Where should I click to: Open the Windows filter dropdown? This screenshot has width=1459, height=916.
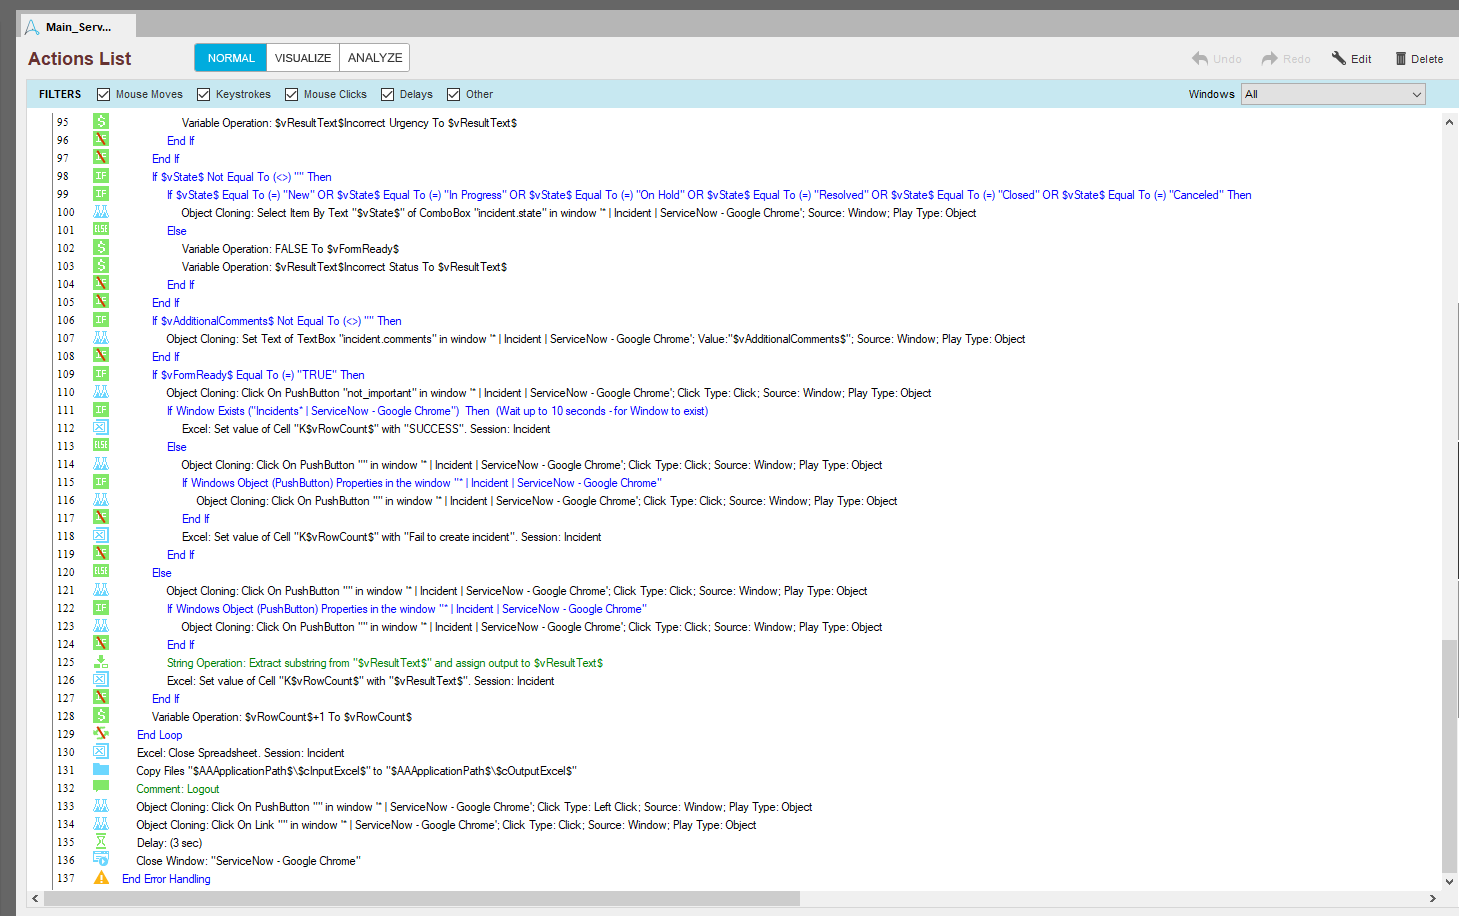pyautogui.click(x=1332, y=94)
